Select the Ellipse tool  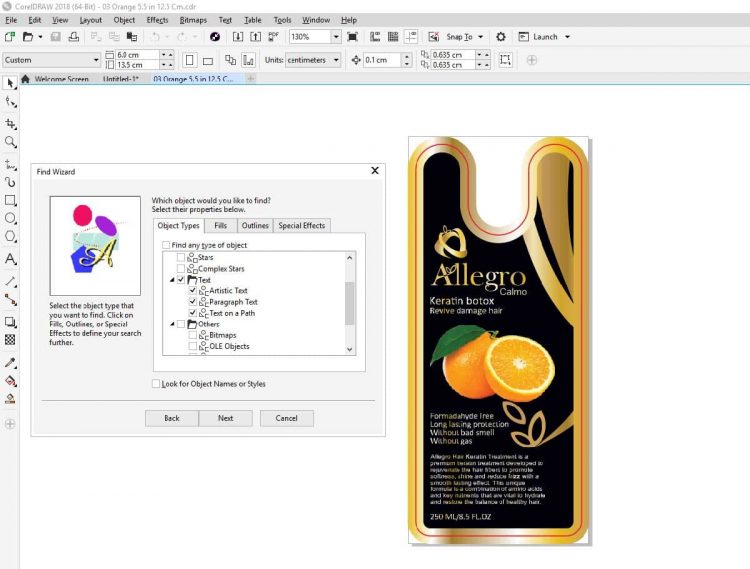tap(10, 219)
